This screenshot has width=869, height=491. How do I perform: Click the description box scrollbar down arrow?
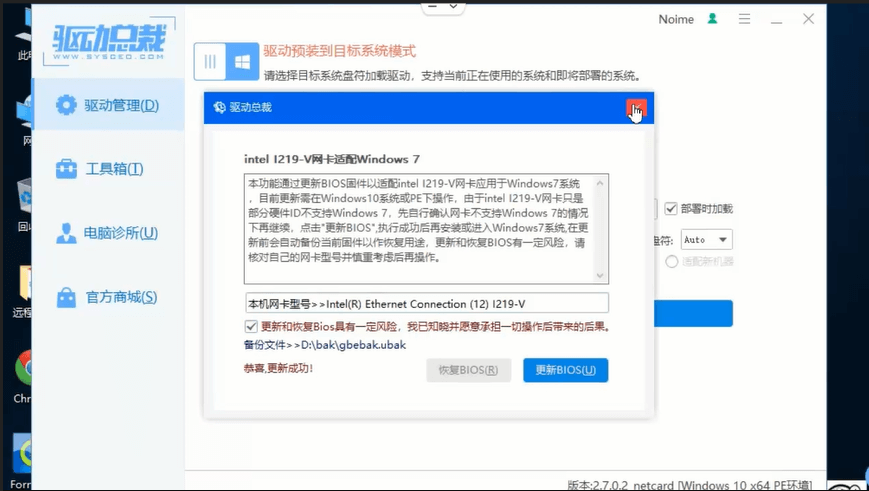point(600,276)
